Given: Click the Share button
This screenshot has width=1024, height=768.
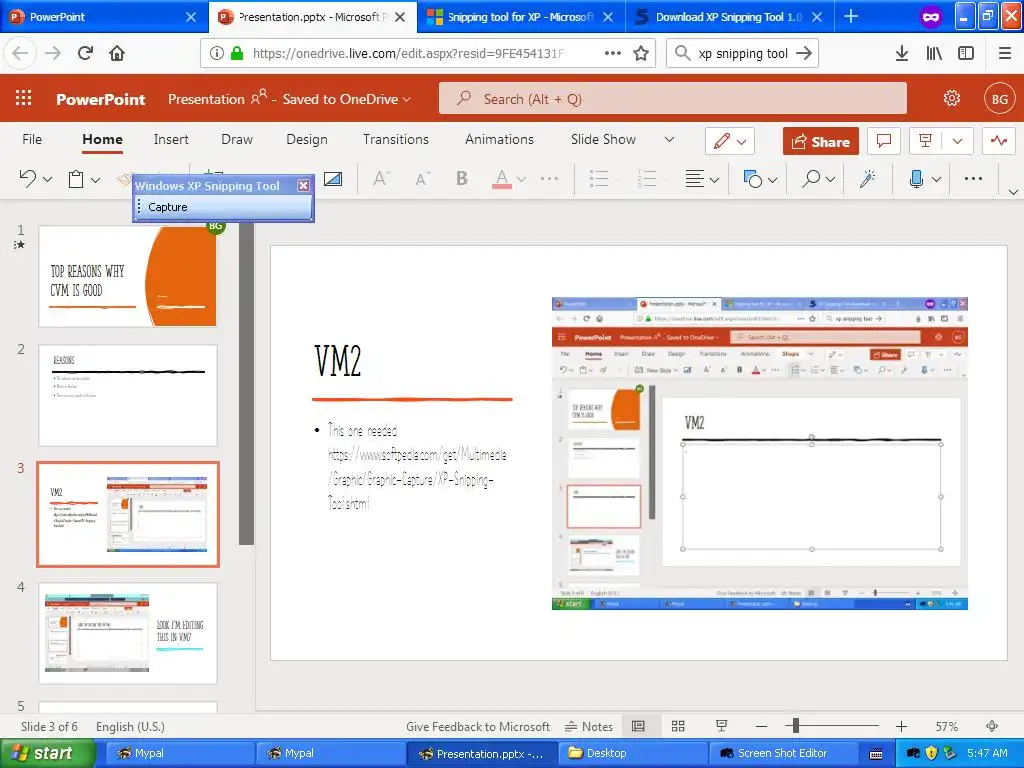Looking at the screenshot, I should coord(821,141).
